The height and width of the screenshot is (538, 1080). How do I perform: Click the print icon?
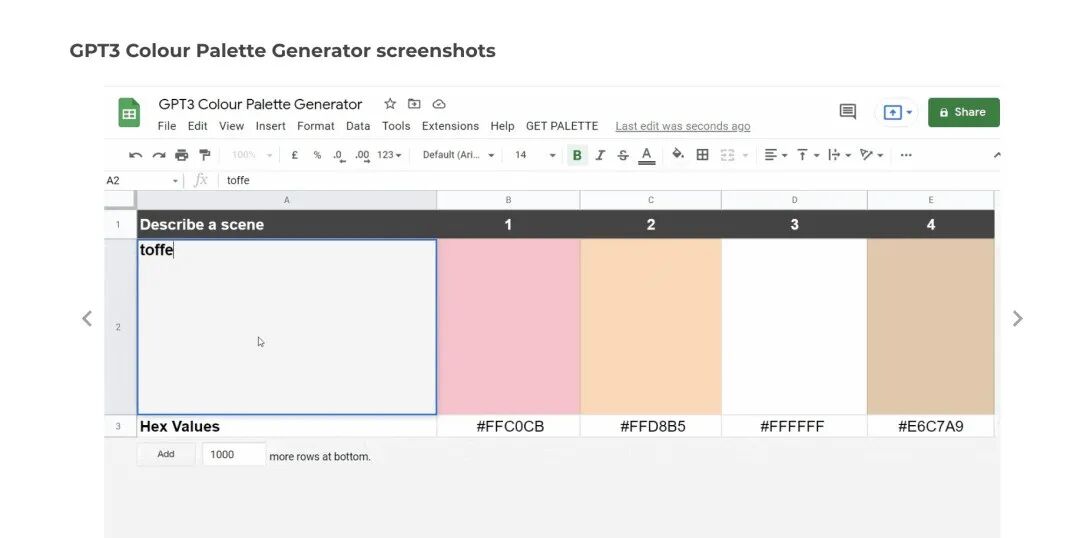tap(181, 155)
